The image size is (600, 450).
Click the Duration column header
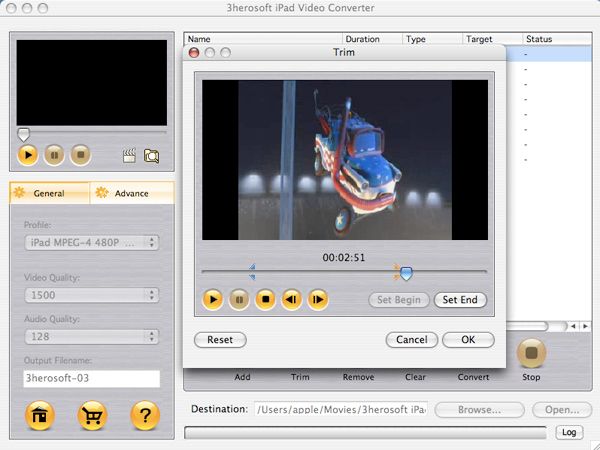[372, 39]
